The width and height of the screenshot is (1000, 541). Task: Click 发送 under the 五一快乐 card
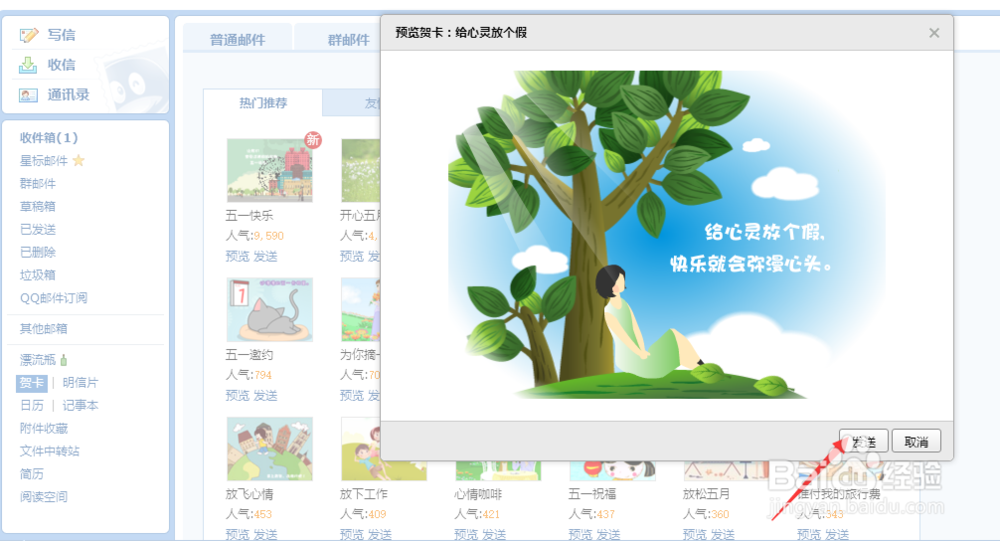pos(265,256)
